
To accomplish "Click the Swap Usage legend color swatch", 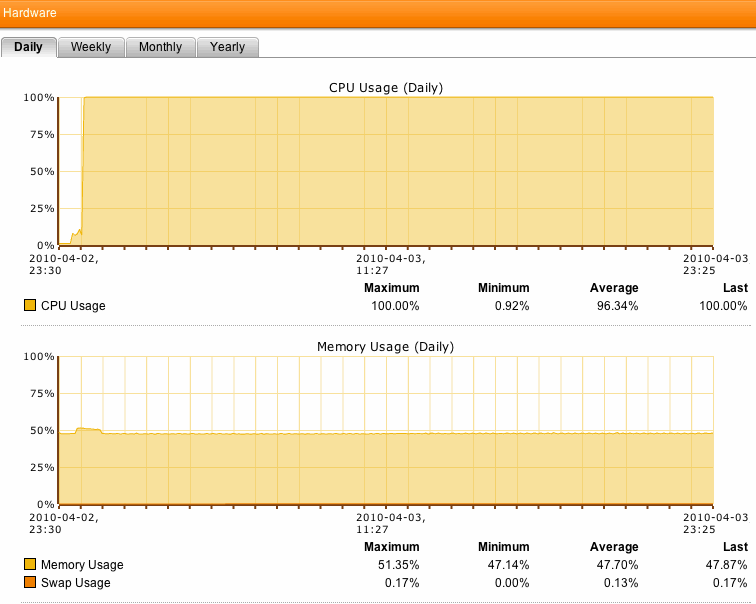I will [x=29, y=582].
